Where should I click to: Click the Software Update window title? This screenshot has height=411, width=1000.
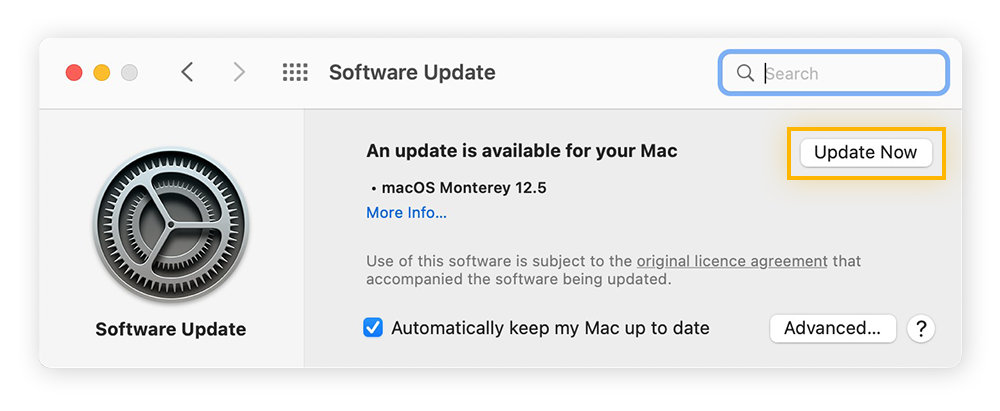pos(412,72)
